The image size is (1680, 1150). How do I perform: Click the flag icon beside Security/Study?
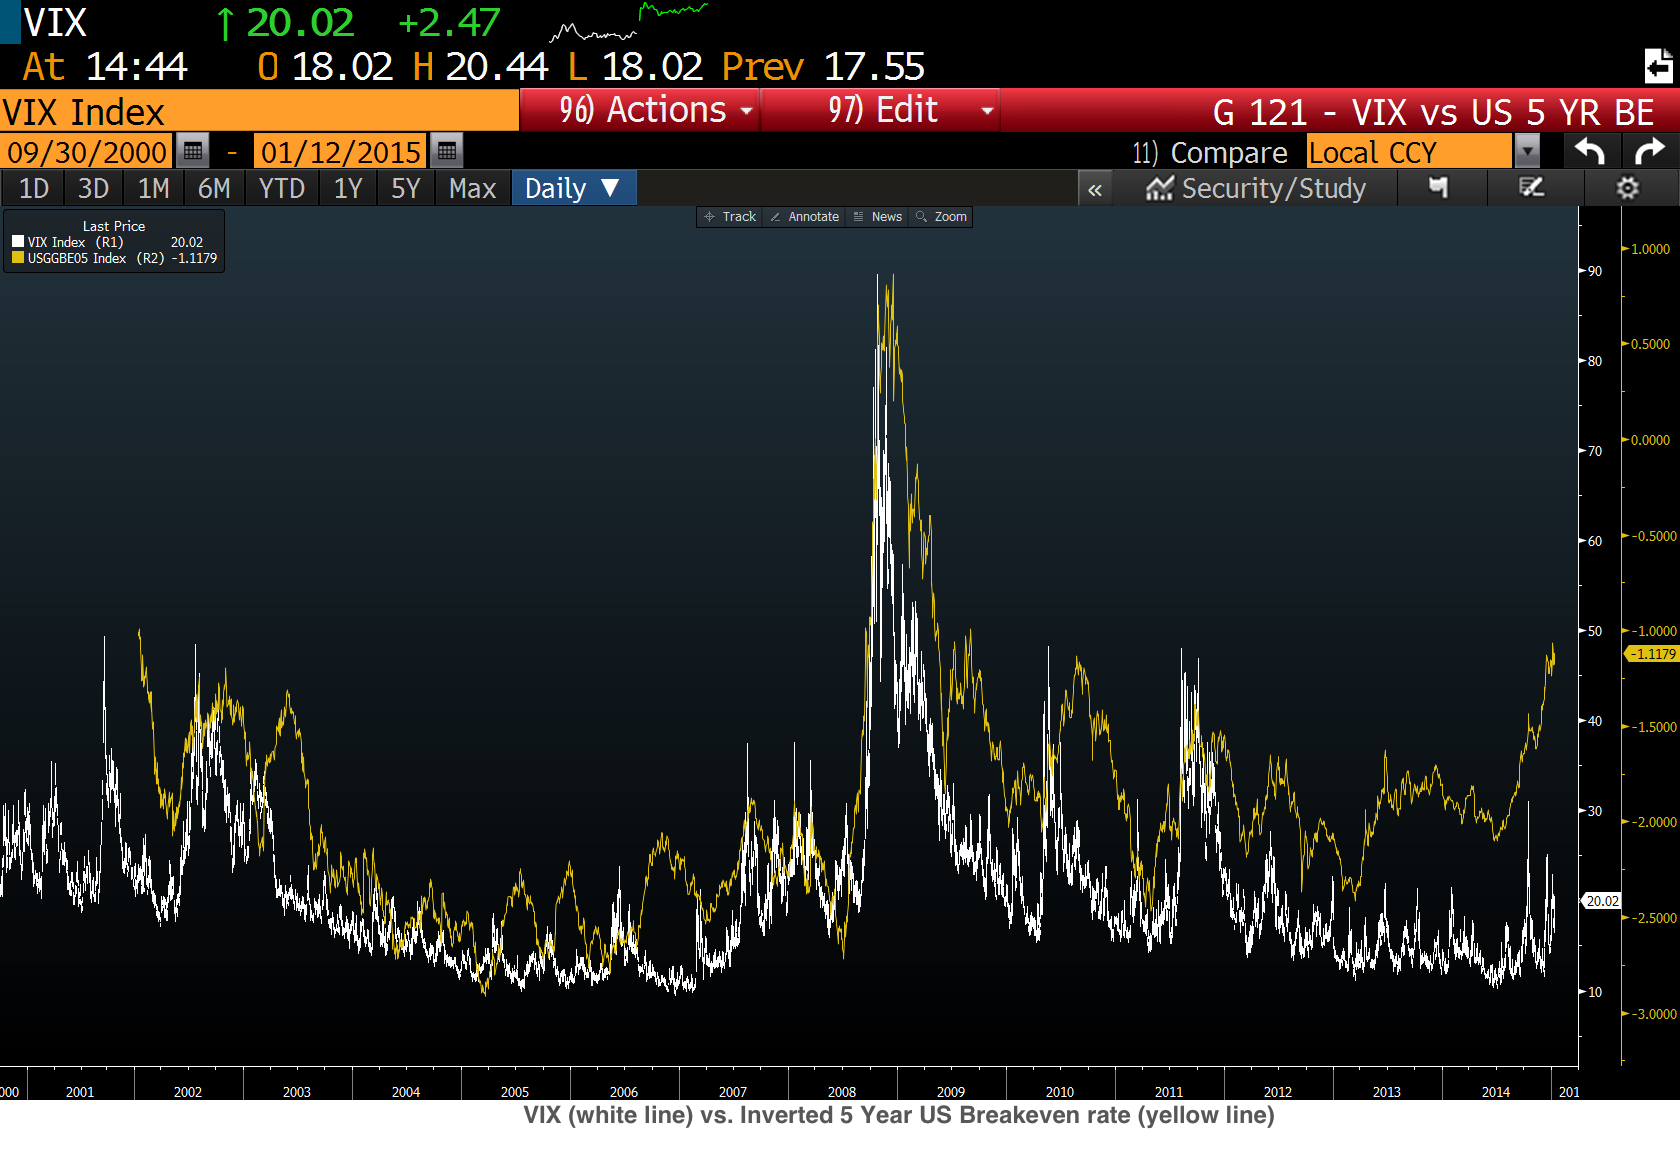(1438, 188)
